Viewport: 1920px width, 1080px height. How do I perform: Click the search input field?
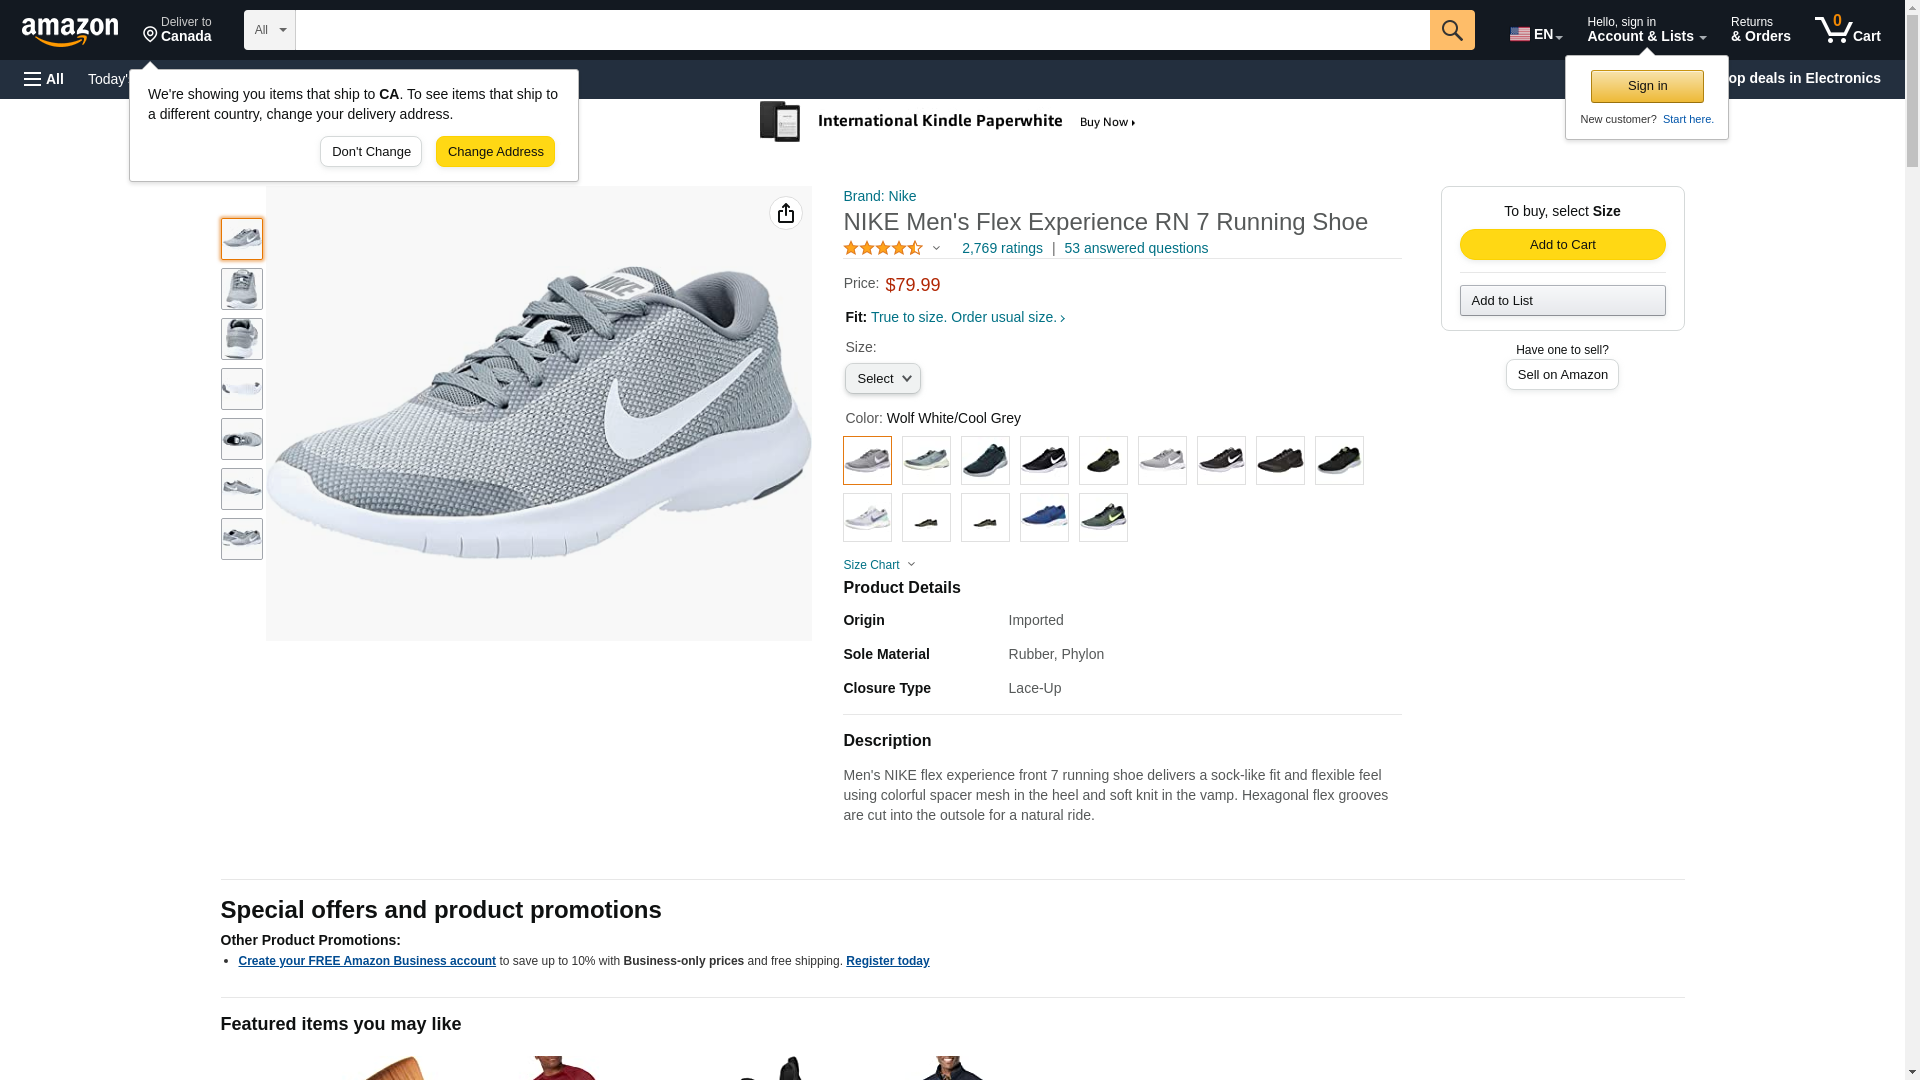coord(862,30)
